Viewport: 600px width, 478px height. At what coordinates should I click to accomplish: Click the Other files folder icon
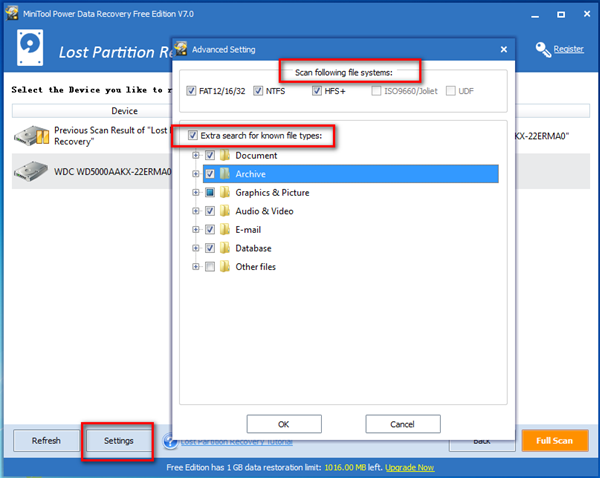[x=225, y=266]
